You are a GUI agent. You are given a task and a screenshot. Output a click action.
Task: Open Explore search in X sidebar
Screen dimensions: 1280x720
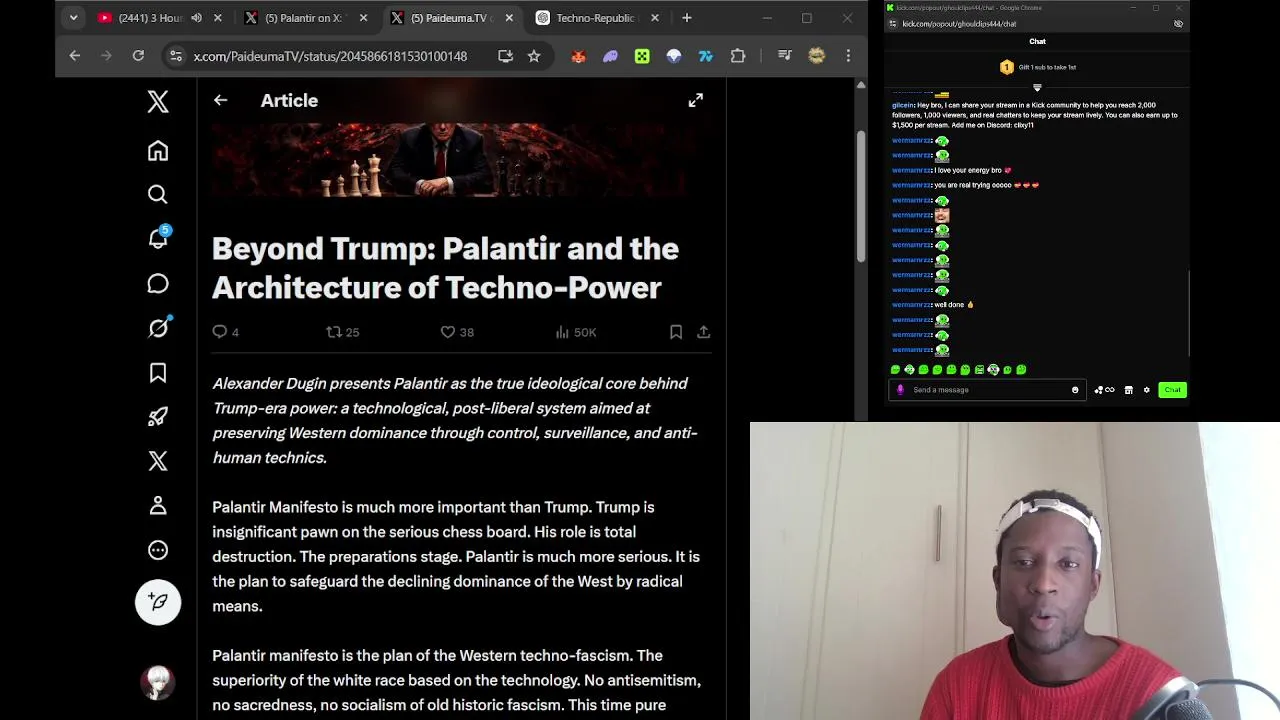tap(158, 194)
